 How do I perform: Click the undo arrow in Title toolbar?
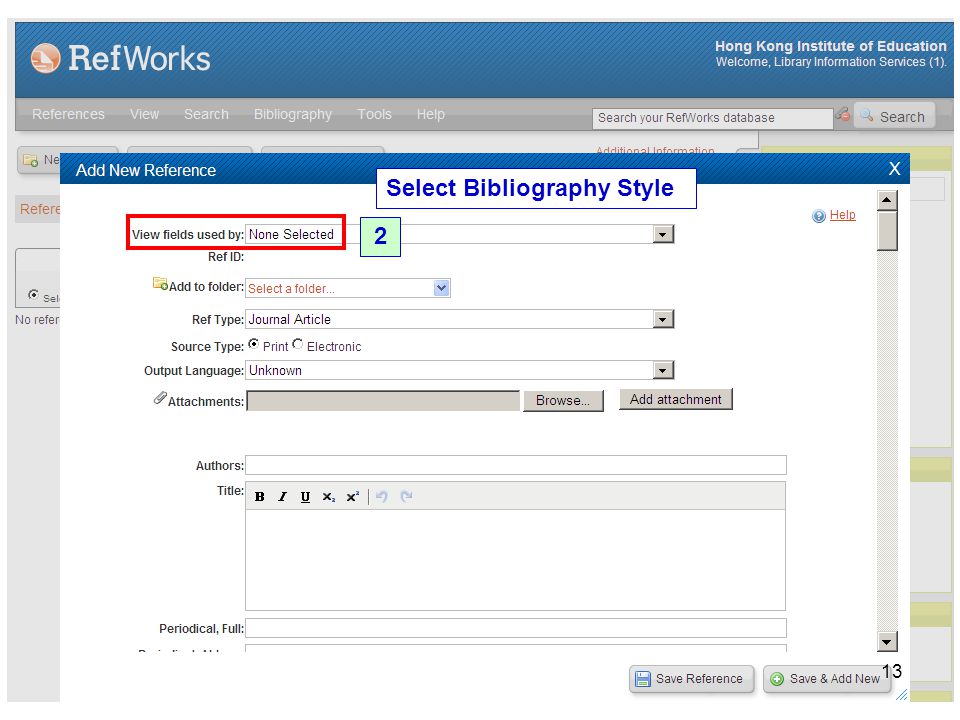382,497
